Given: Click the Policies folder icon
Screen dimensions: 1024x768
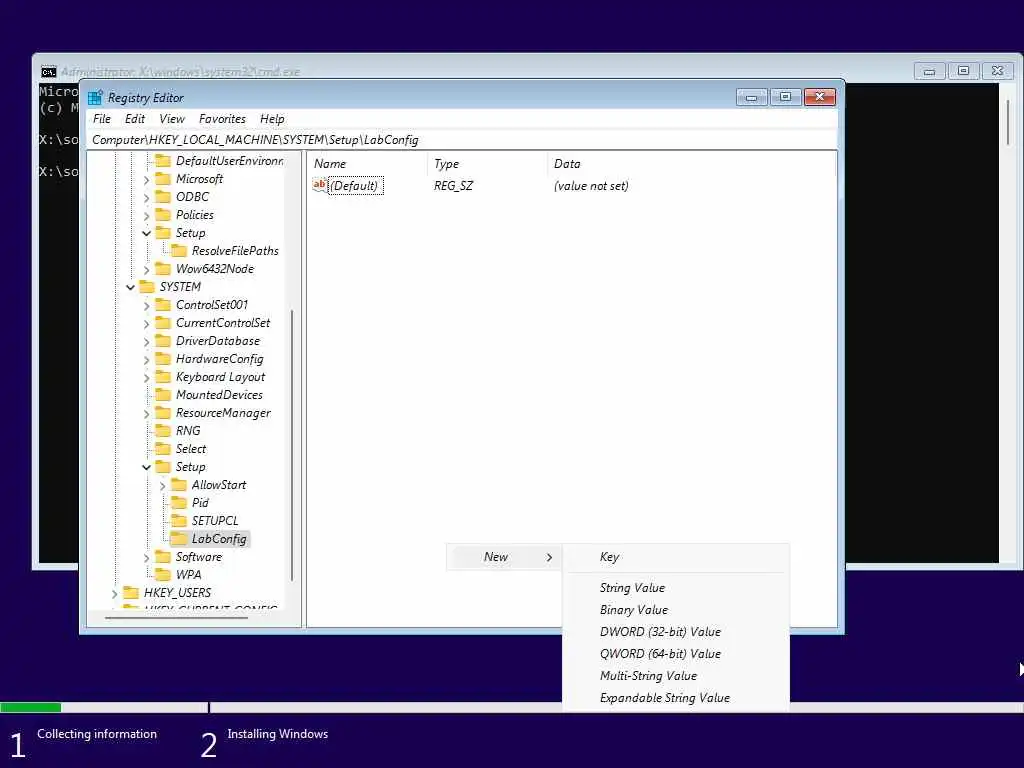Looking at the screenshot, I should click(163, 215).
